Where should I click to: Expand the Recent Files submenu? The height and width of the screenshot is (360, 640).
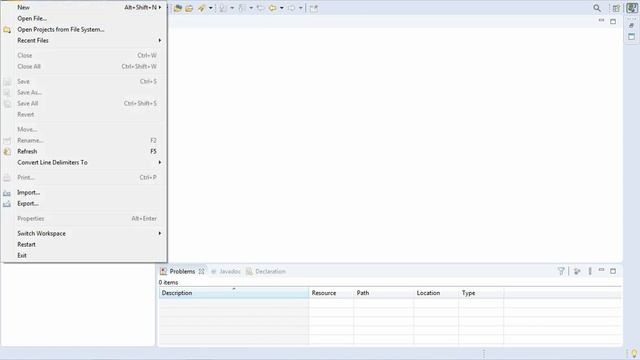click(83, 40)
